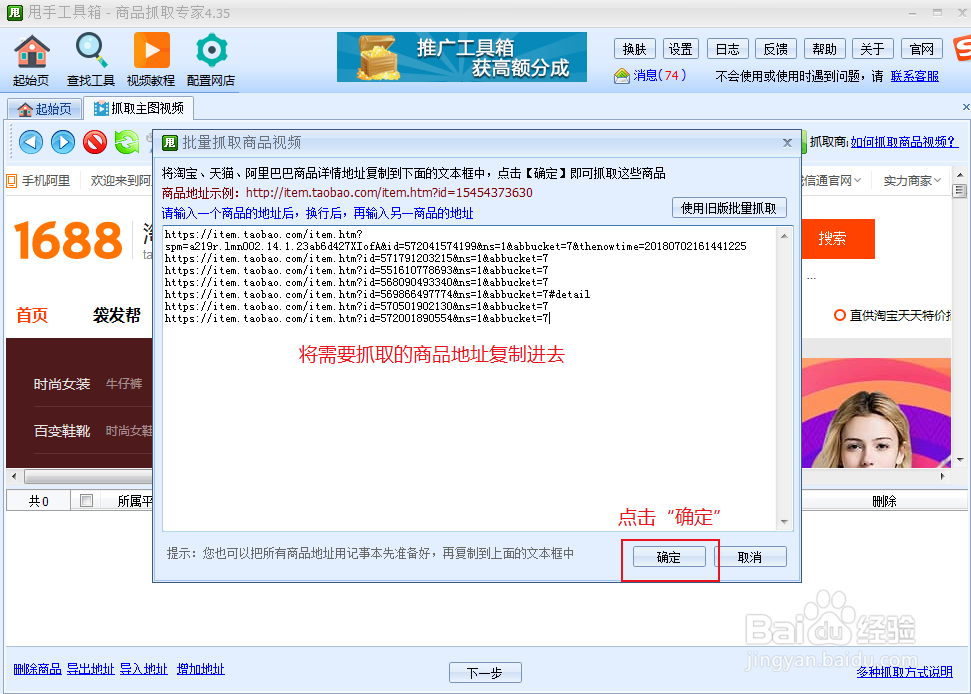This screenshot has height=694, width=971.
Task: Click the 1688 logo
Action: (x=69, y=240)
